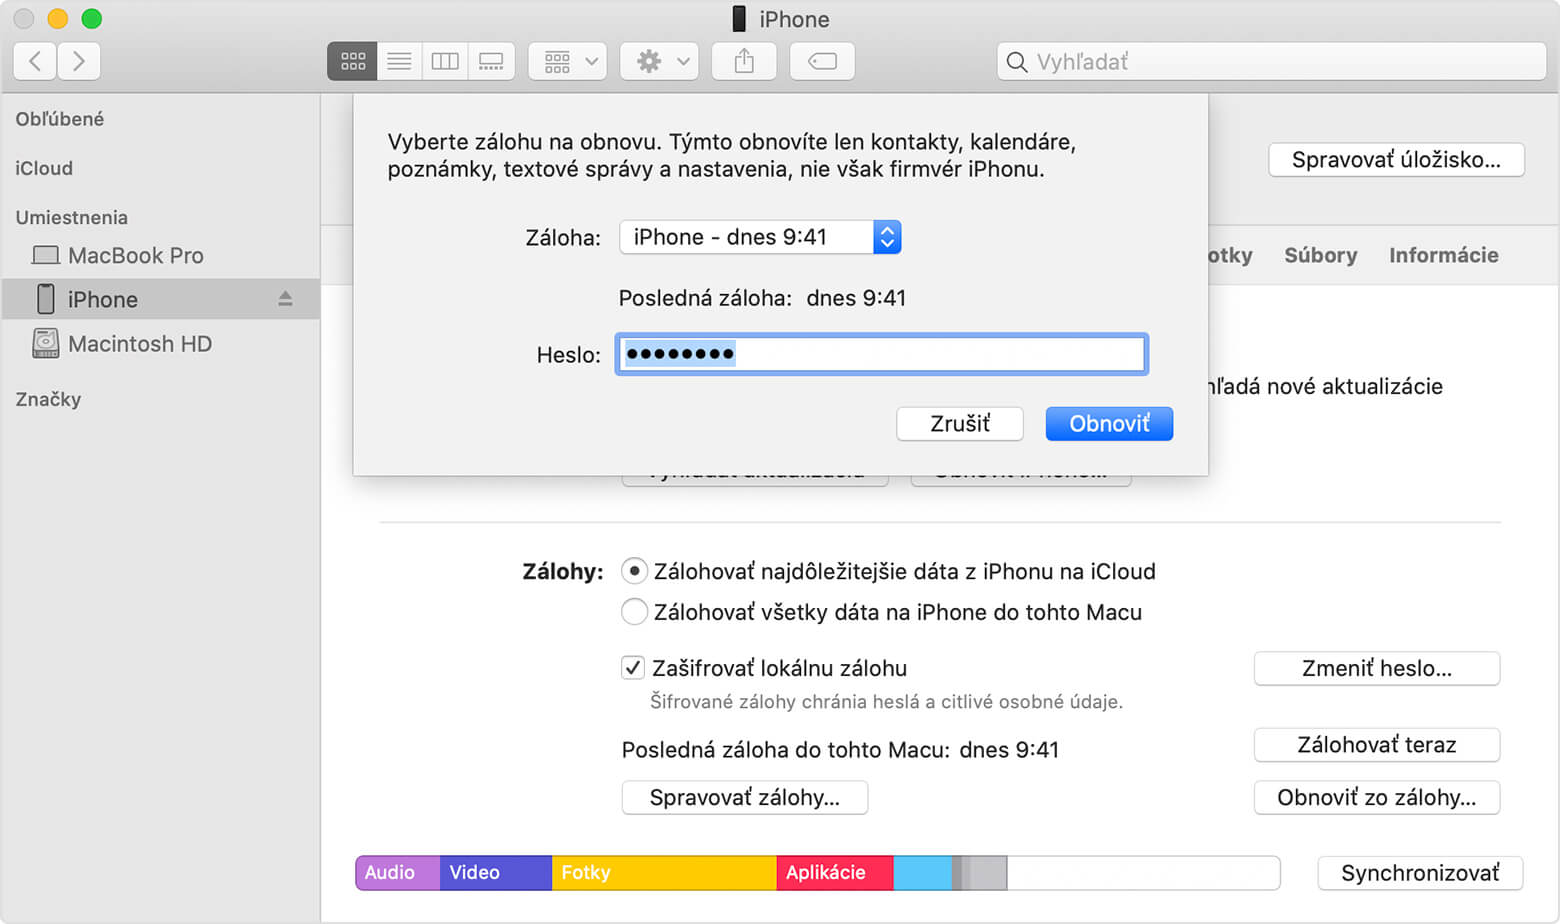Click the Značky sidebar heading
The image size is (1560, 924).
tap(48, 399)
